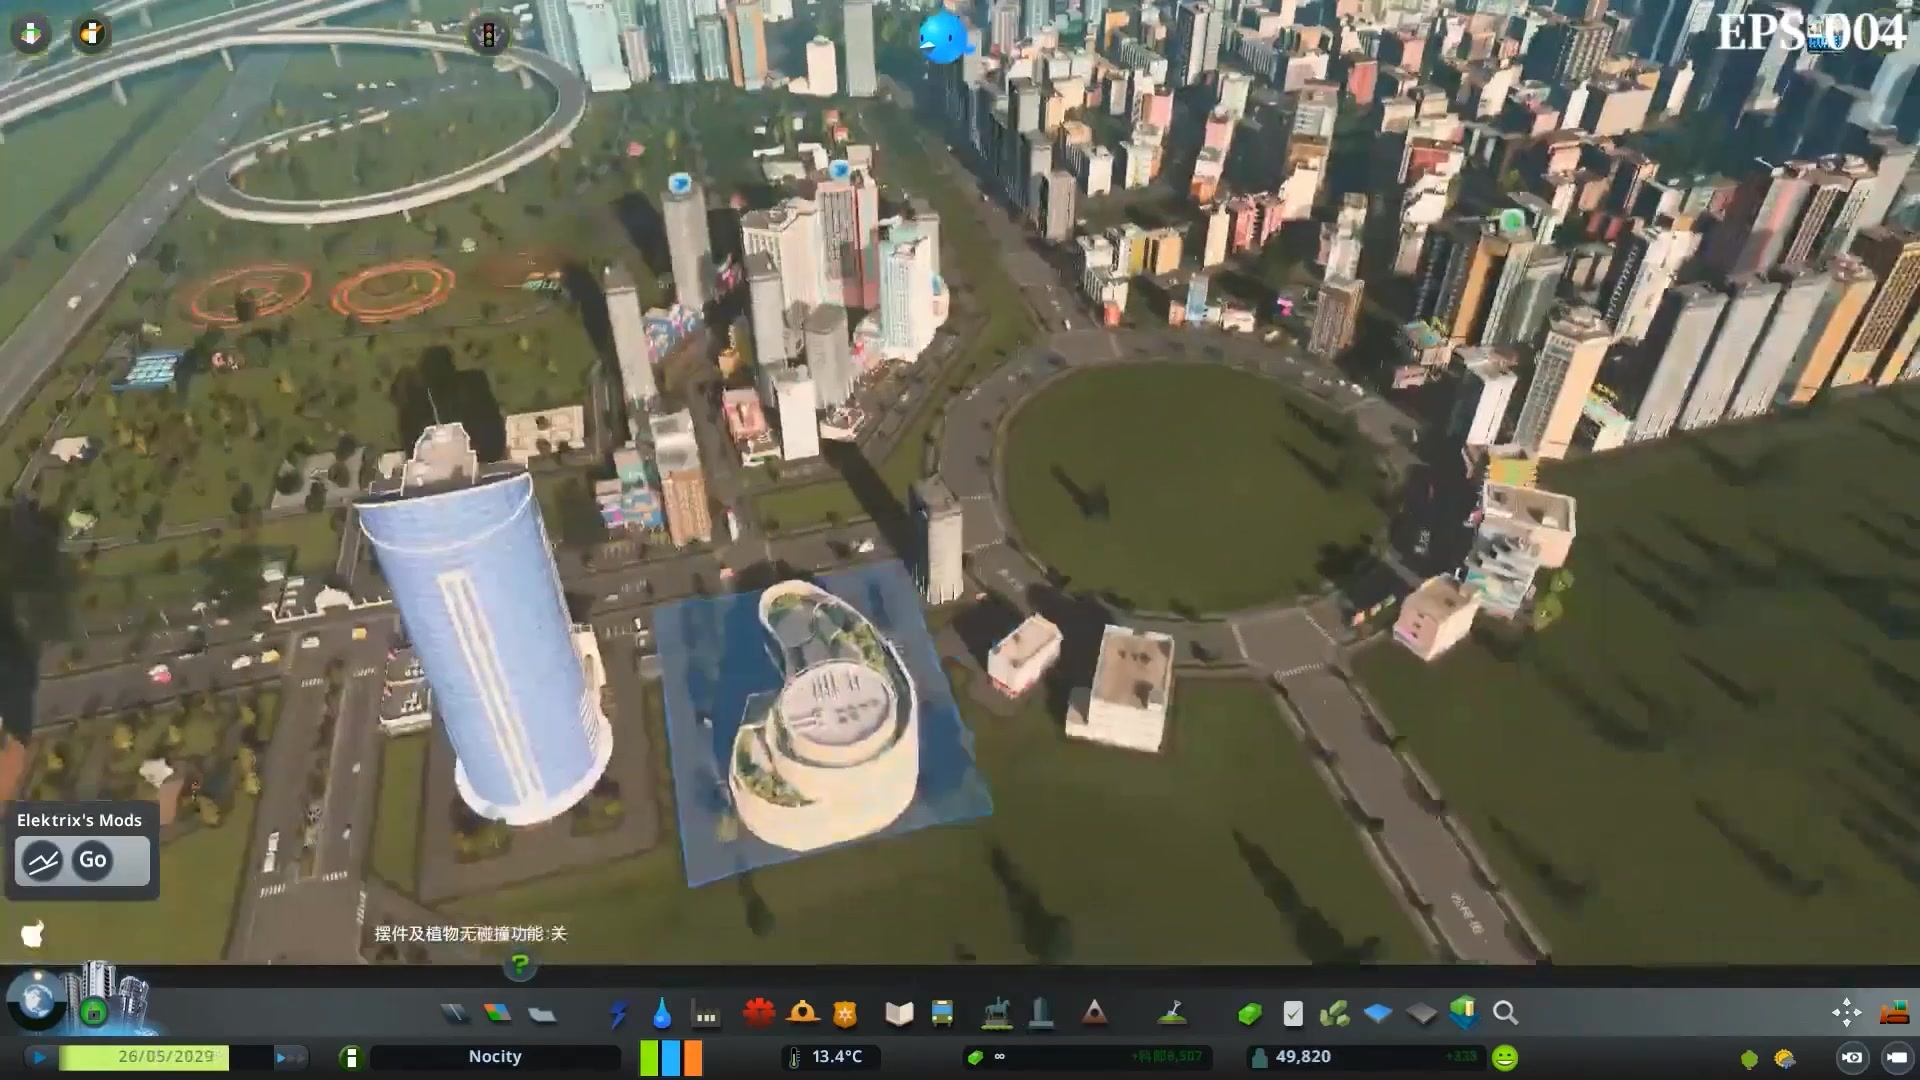Click the Go button in Elektrix's Mods
This screenshot has height=1080, width=1920.
coord(93,860)
